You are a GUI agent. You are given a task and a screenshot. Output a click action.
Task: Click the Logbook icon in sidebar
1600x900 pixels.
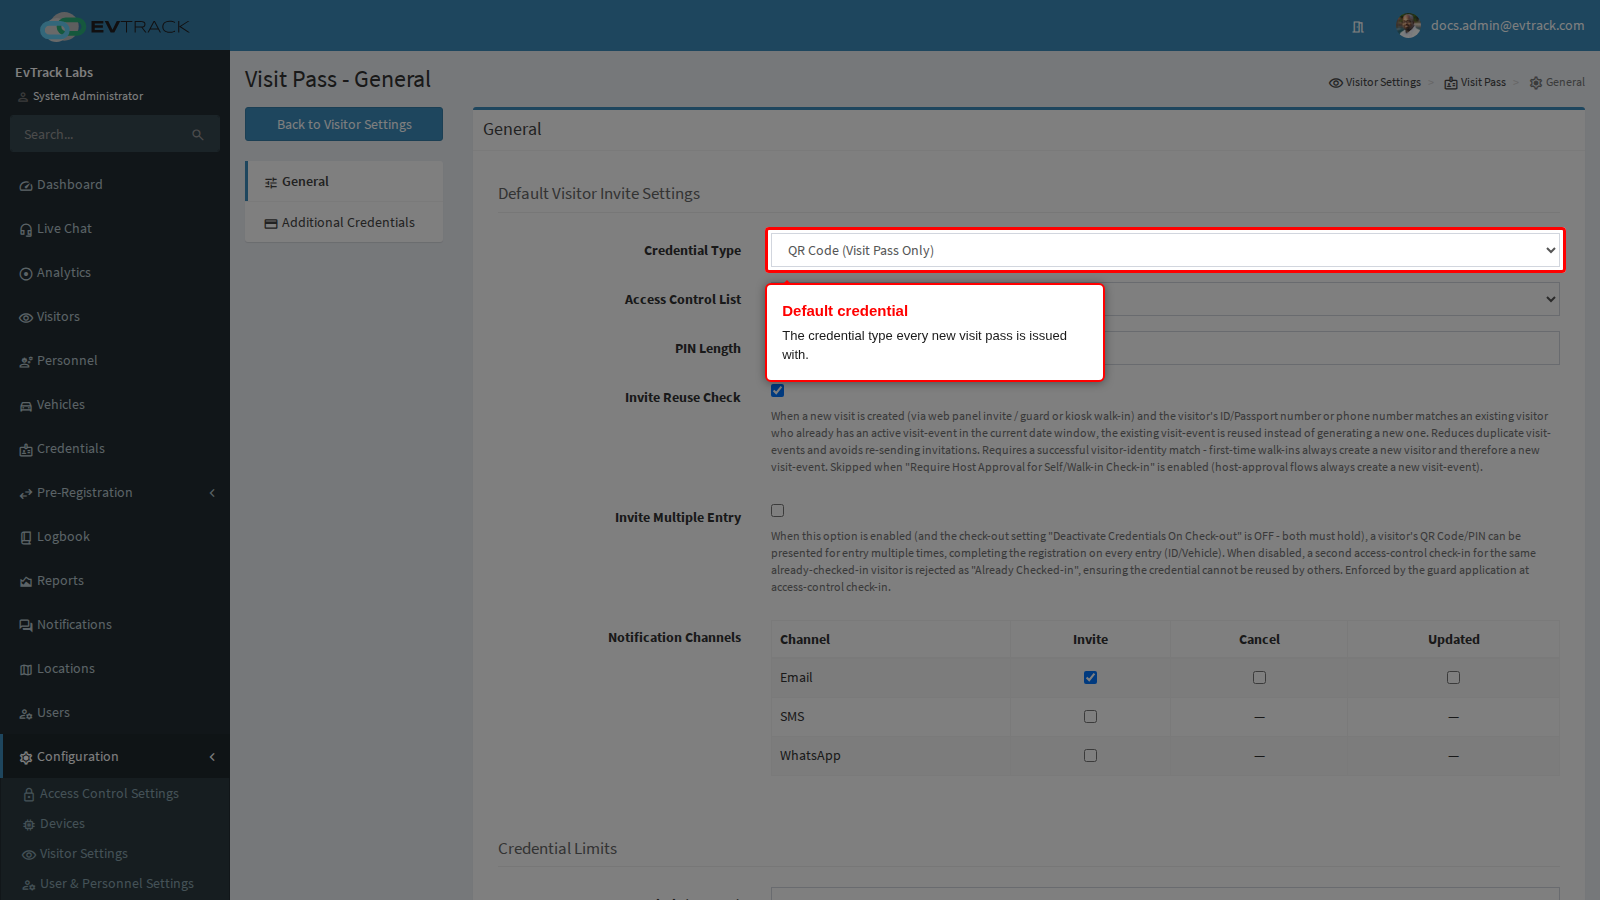pyautogui.click(x=26, y=538)
